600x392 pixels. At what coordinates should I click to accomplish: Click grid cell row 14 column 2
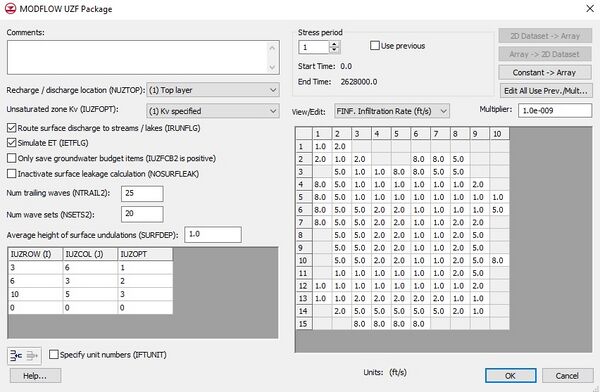pos(342,311)
